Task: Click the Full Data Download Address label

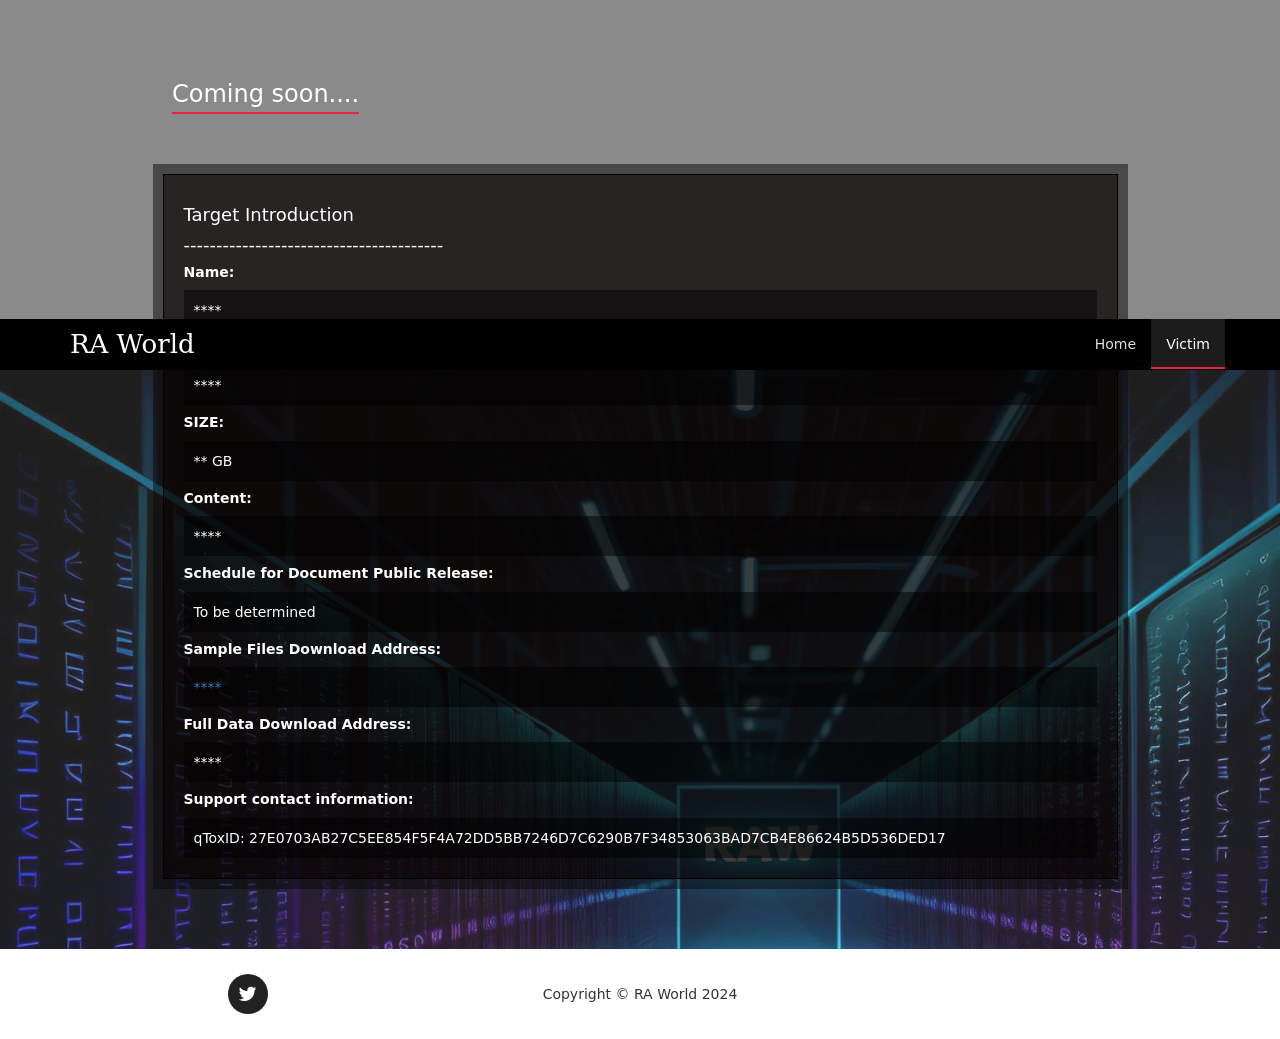Action: pyautogui.click(x=297, y=724)
